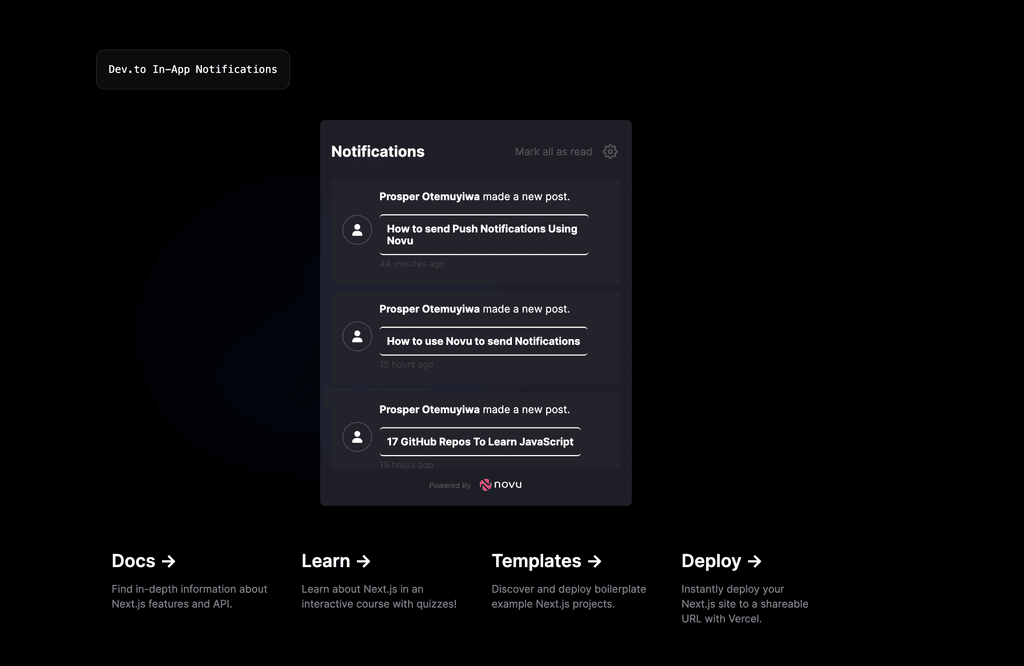Click the avatar beside the Novu notifications post
This screenshot has height=666, width=1024.
(x=357, y=336)
